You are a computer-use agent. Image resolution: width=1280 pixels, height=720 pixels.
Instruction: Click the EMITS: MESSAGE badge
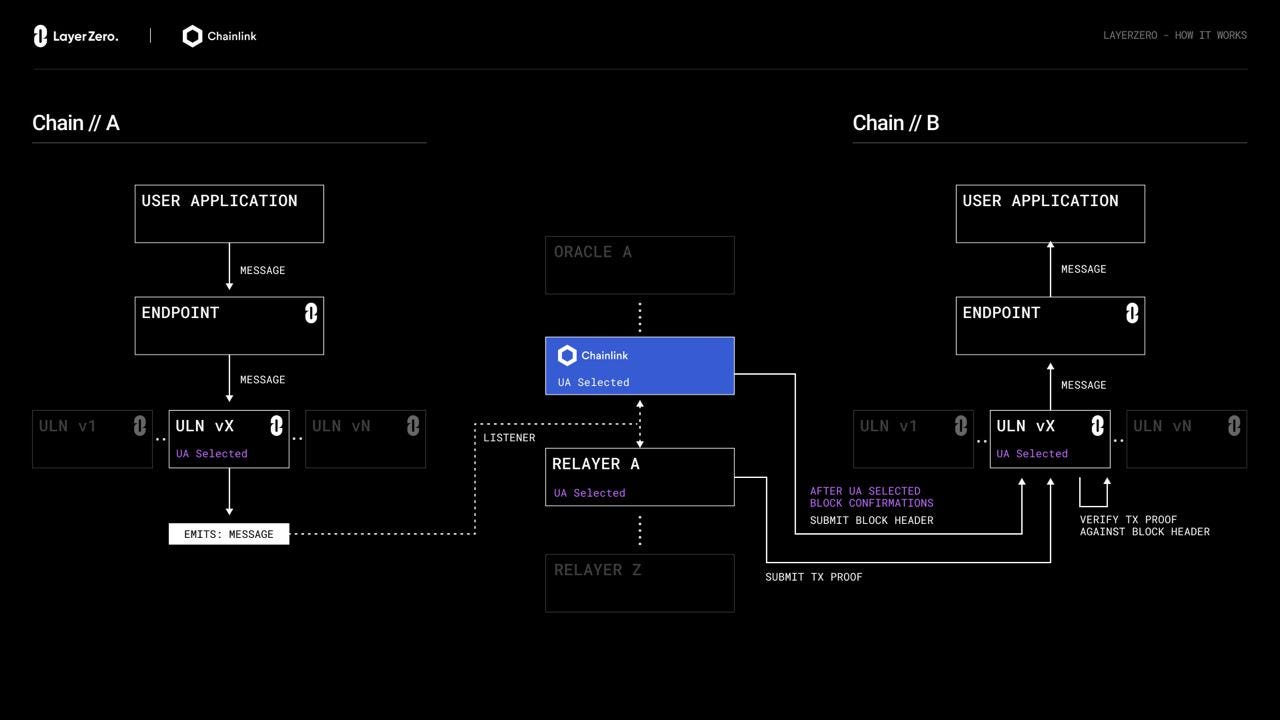[x=228, y=534]
